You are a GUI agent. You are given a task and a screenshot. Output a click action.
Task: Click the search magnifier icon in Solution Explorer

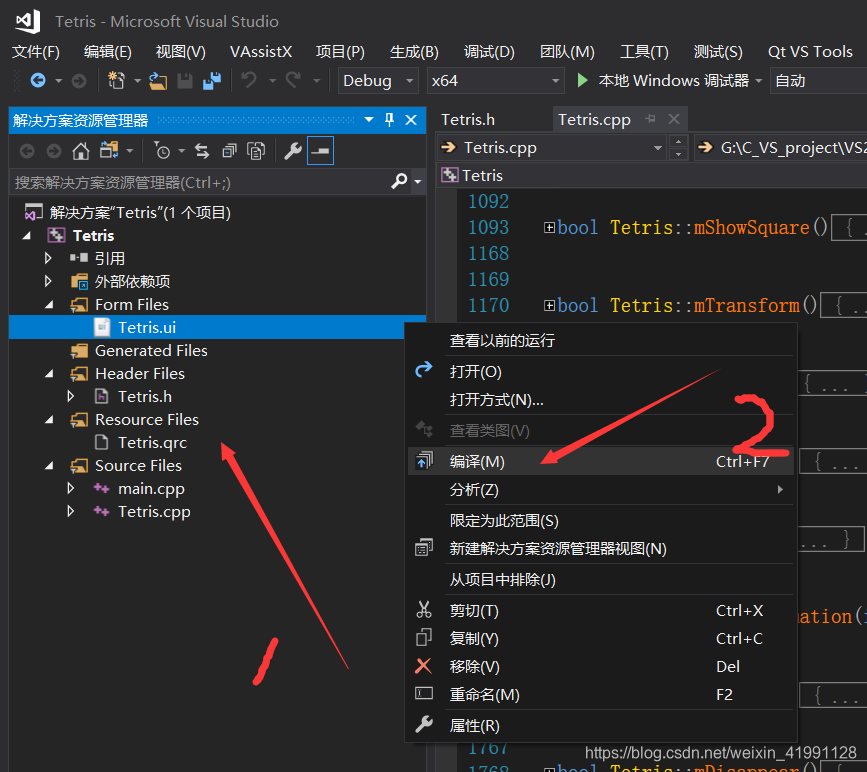[399, 181]
